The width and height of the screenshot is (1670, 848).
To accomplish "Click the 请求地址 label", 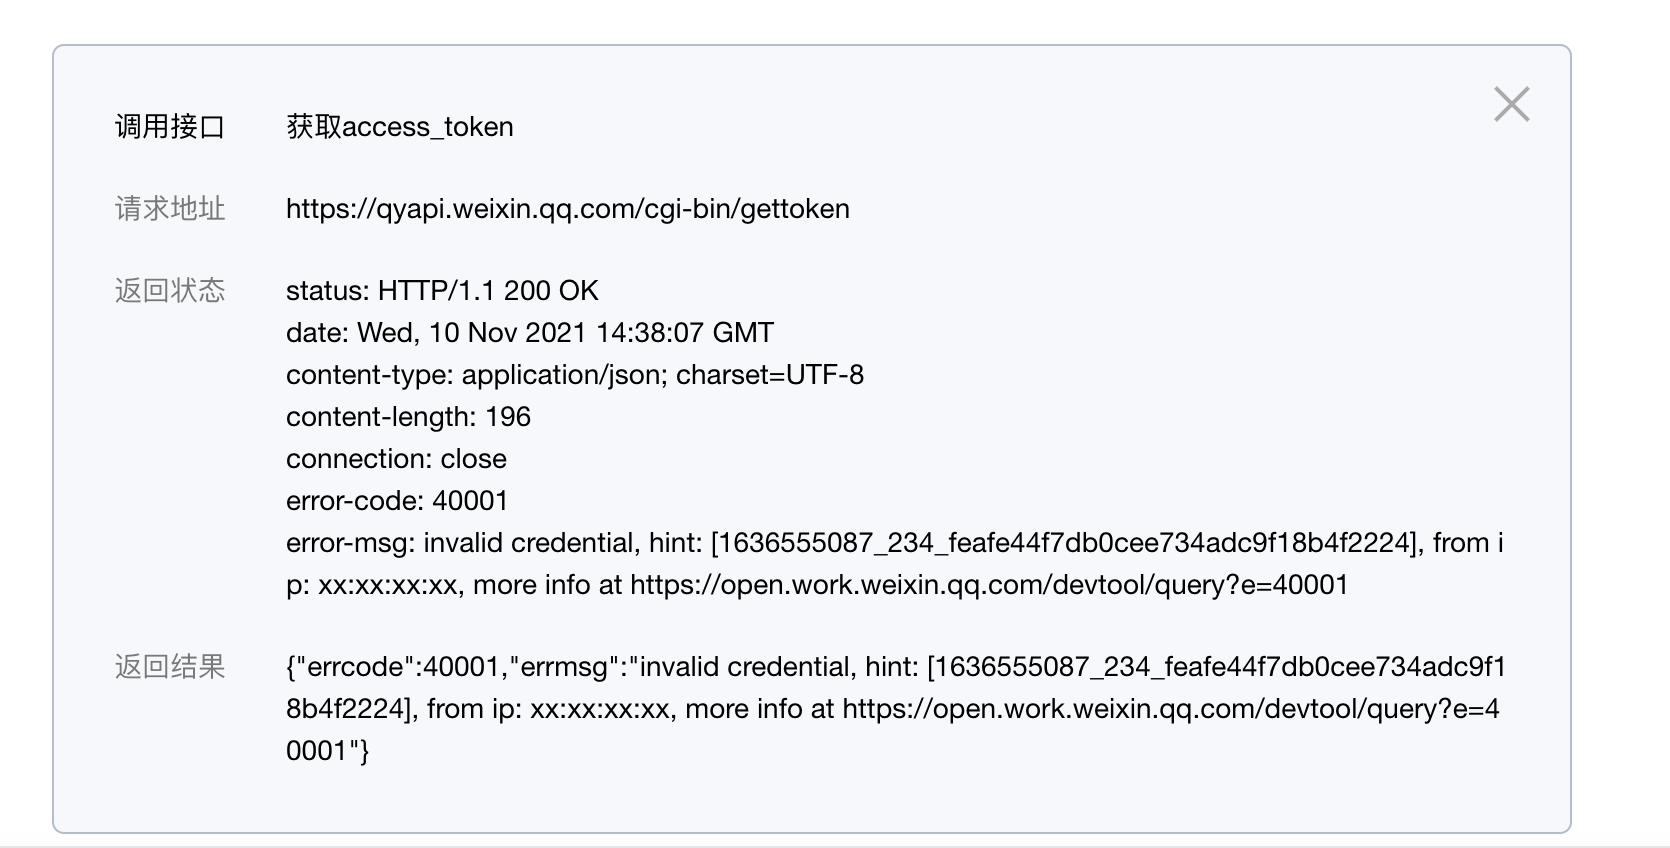I will pos(170,209).
